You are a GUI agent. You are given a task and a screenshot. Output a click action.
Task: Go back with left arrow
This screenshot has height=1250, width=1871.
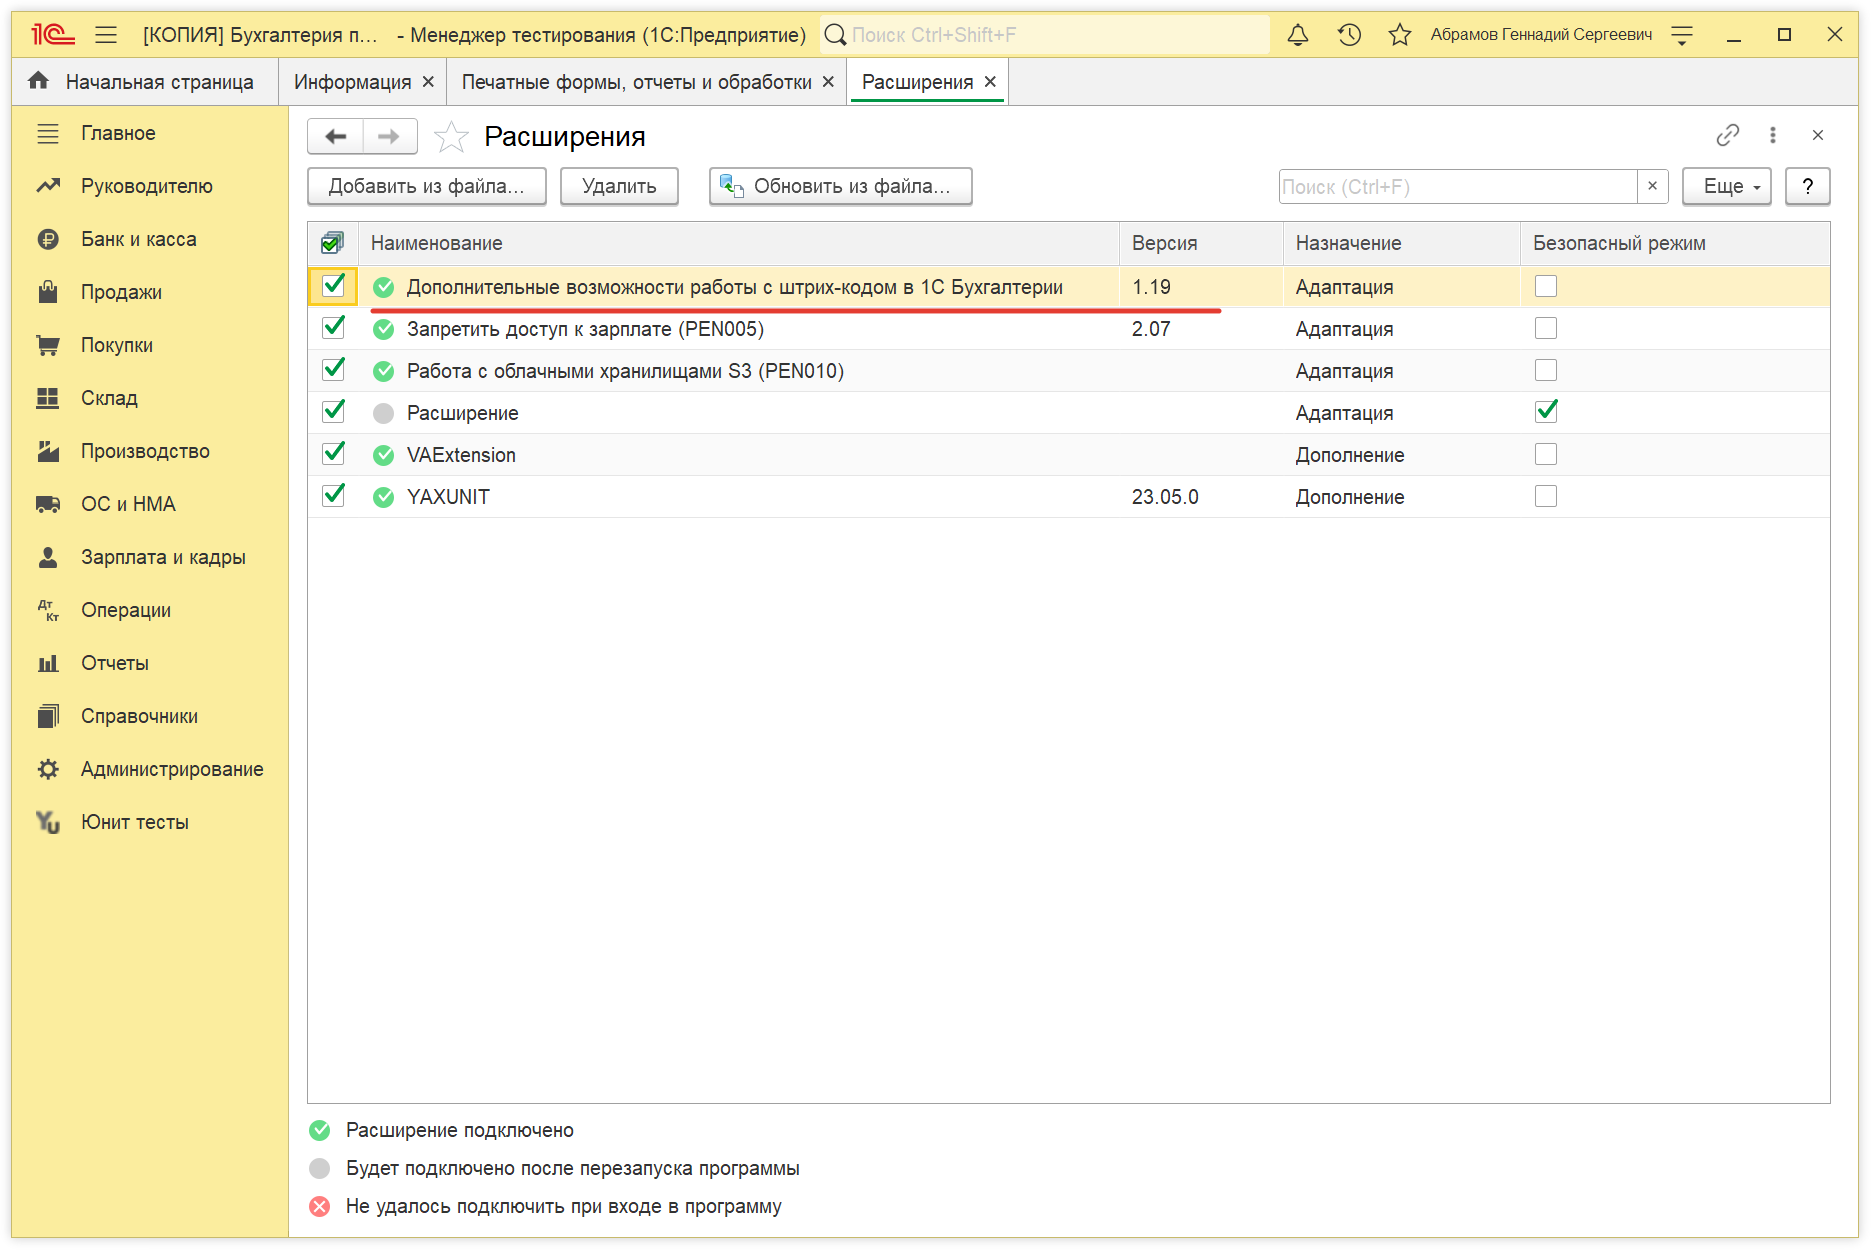coord(336,136)
